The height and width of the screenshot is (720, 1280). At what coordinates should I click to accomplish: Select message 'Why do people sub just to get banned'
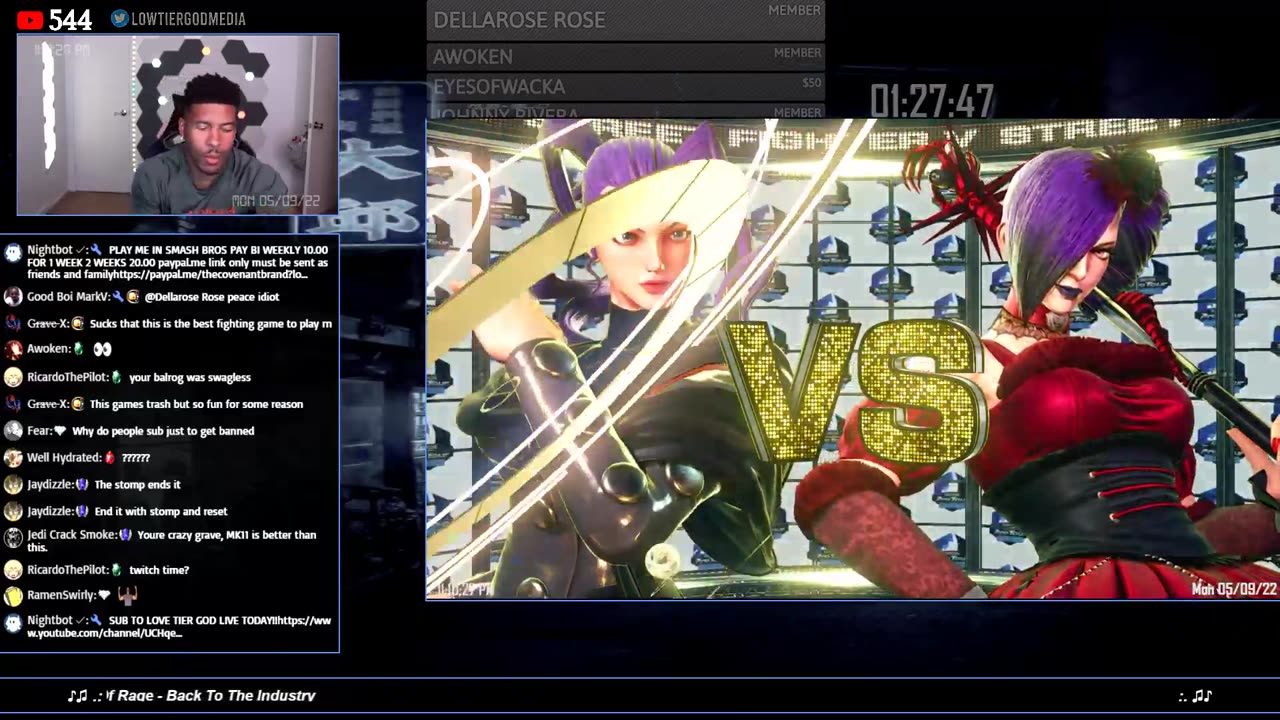tap(163, 431)
